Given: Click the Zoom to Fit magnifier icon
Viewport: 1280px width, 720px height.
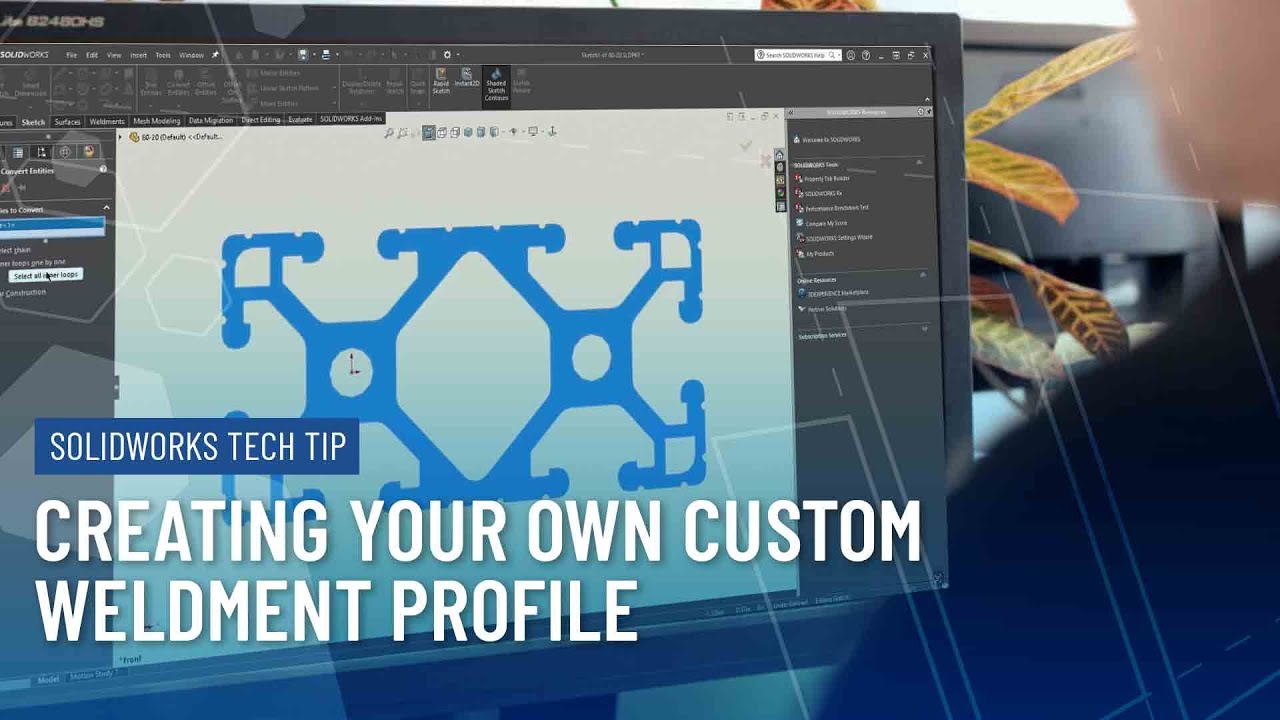Looking at the screenshot, I should 389,132.
